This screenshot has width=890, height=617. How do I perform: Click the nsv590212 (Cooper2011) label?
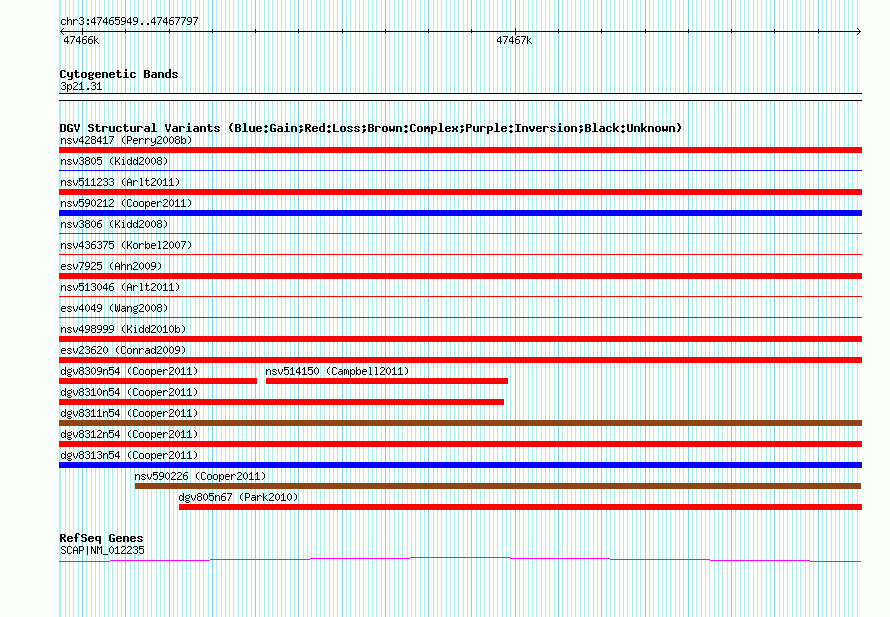(x=126, y=203)
